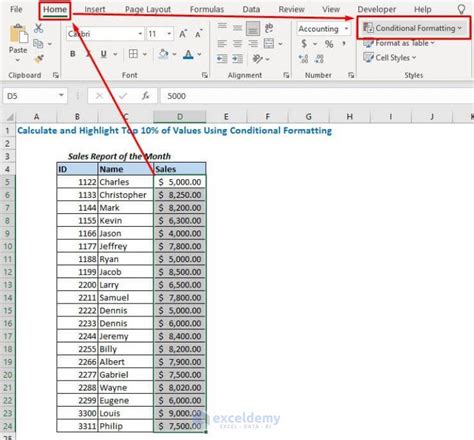The width and height of the screenshot is (474, 440).
Task: Click the Copy icon
Action: click(38, 44)
